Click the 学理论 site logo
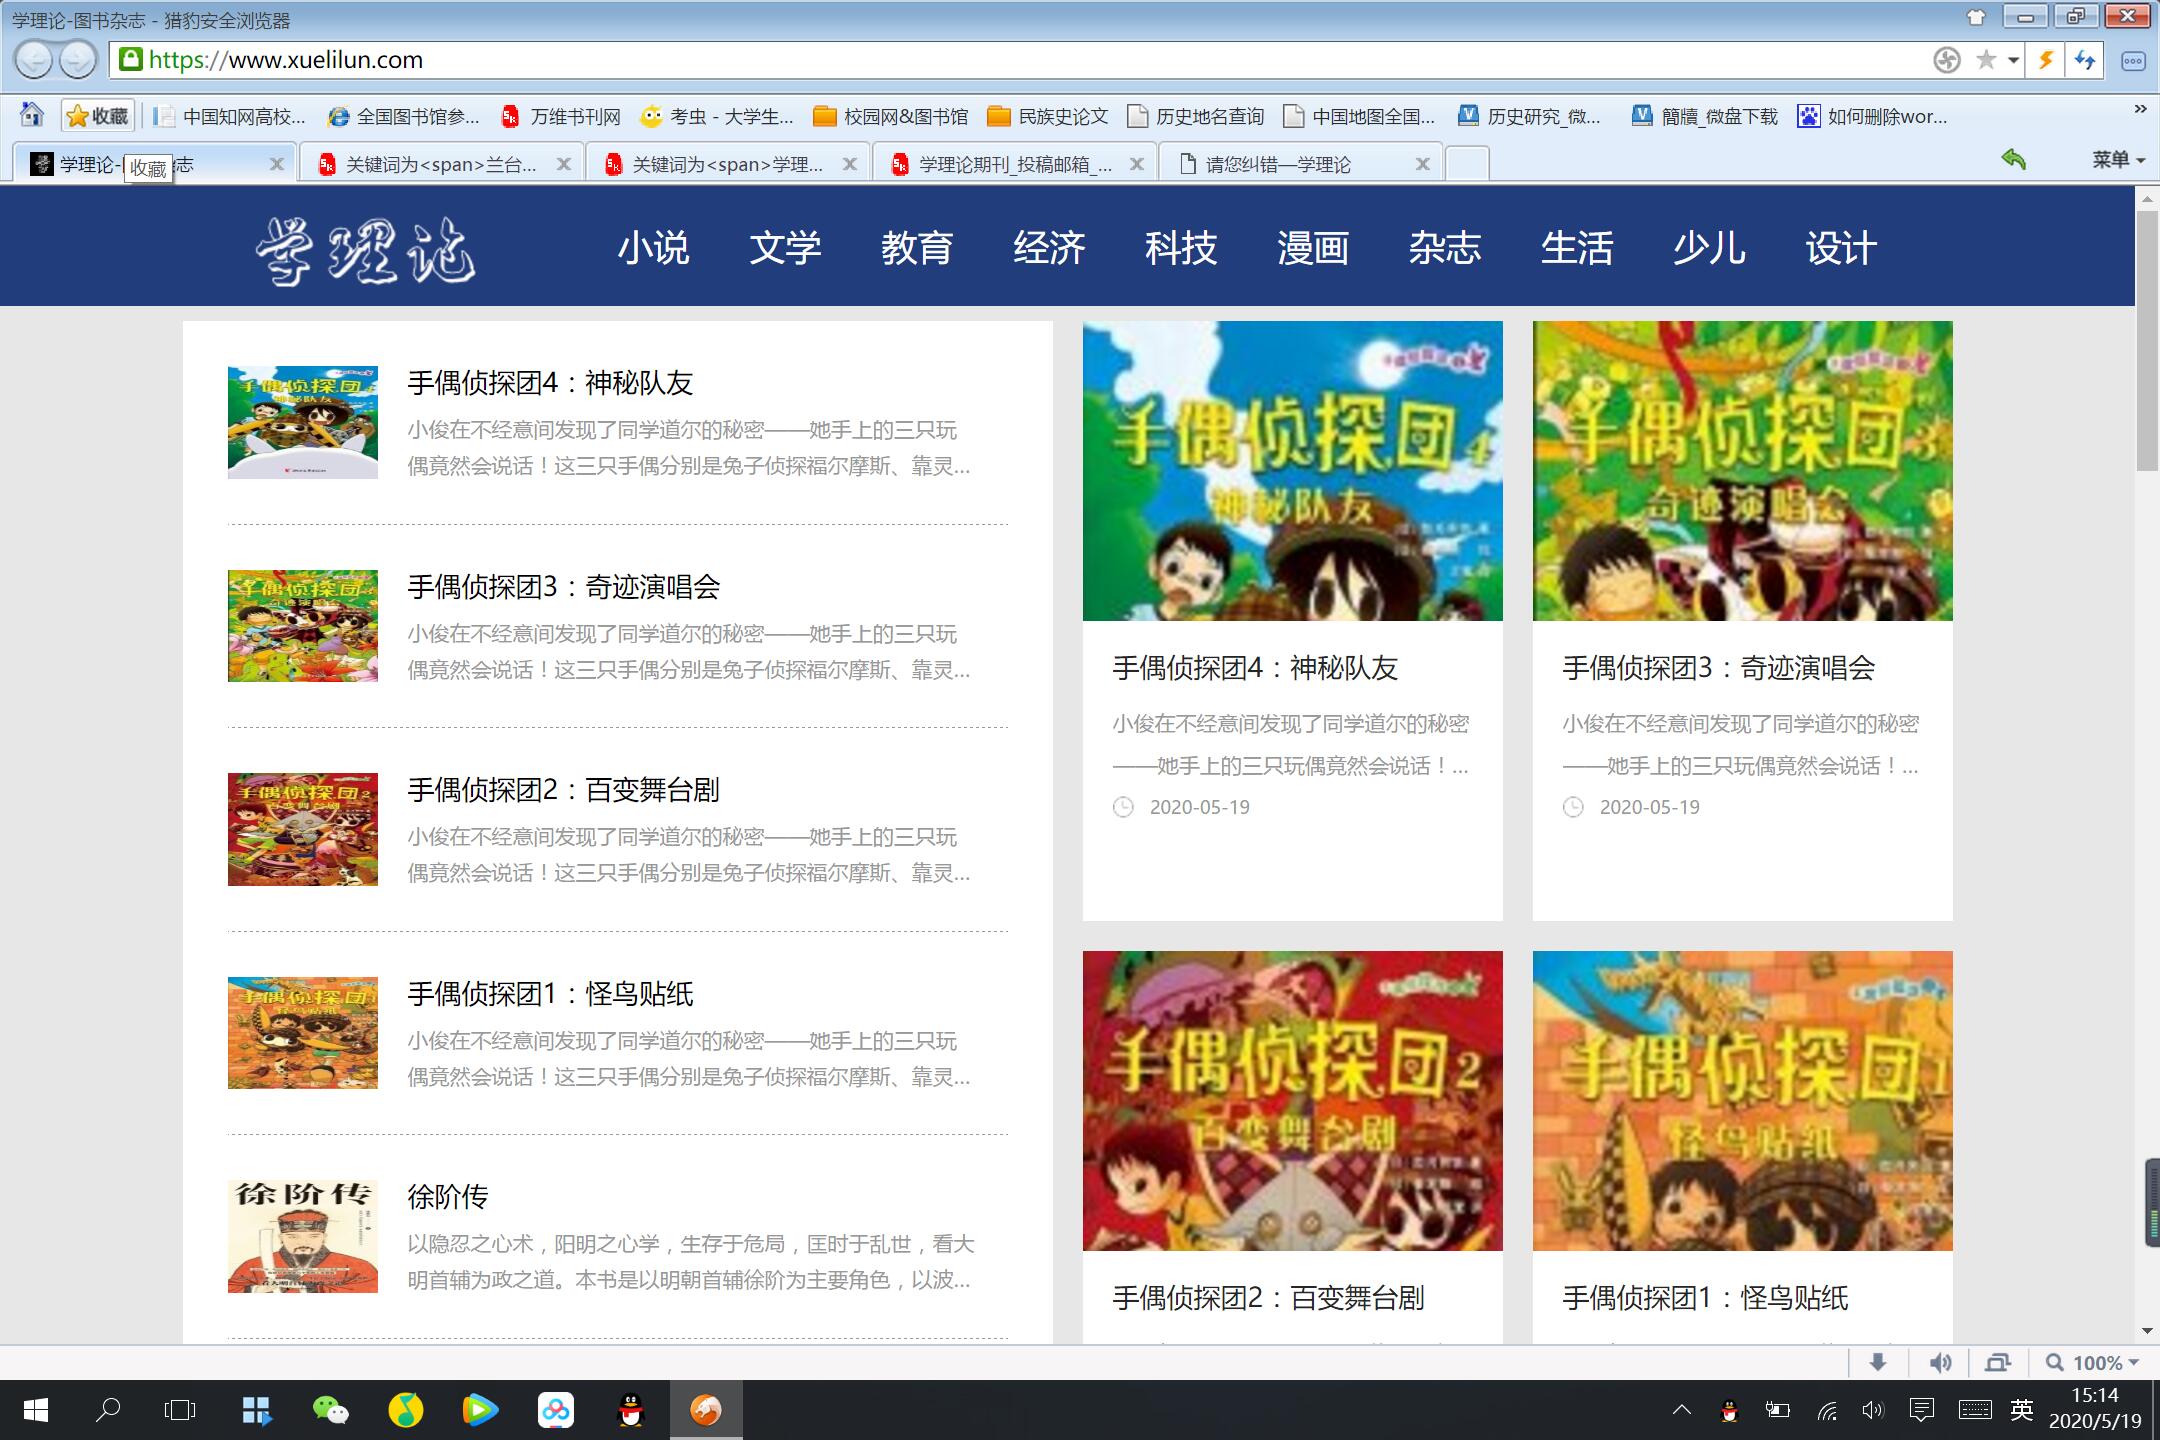This screenshot has height=1440, width=2160. 365,250
